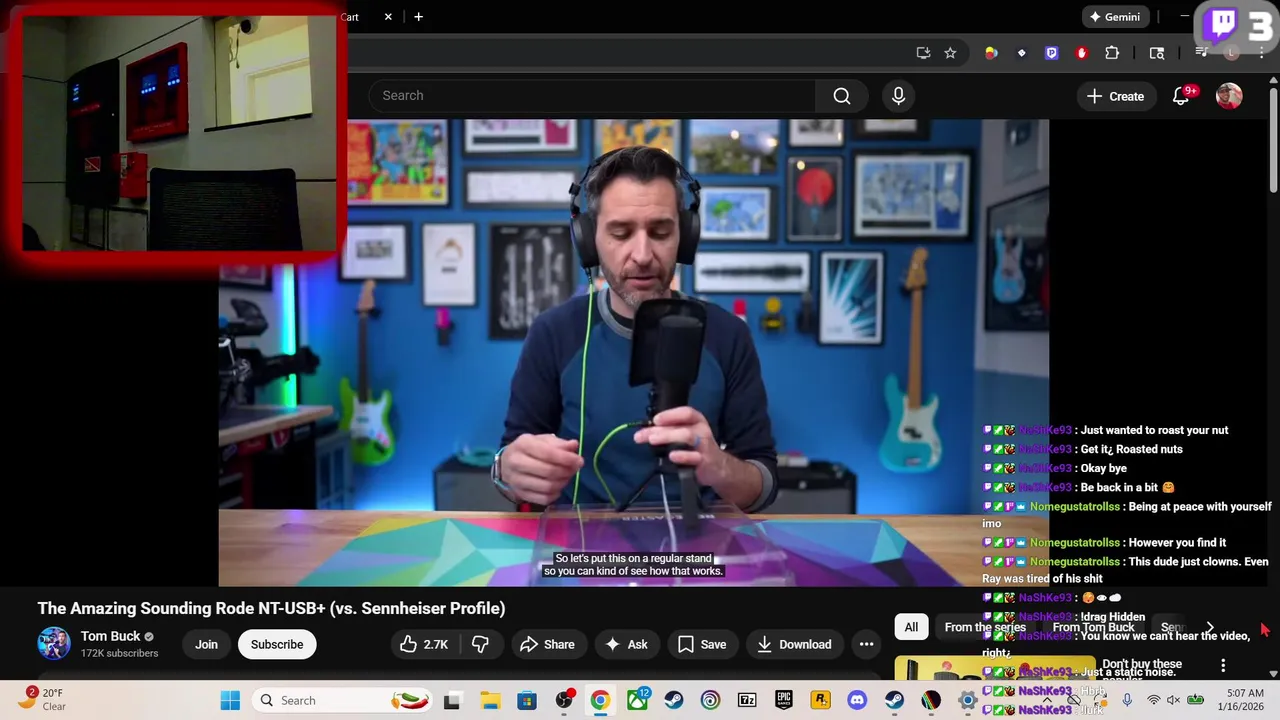Open the YouTube account avatar menu
This screenshot has width=1280, height=720.
[x=1229, y=96]
